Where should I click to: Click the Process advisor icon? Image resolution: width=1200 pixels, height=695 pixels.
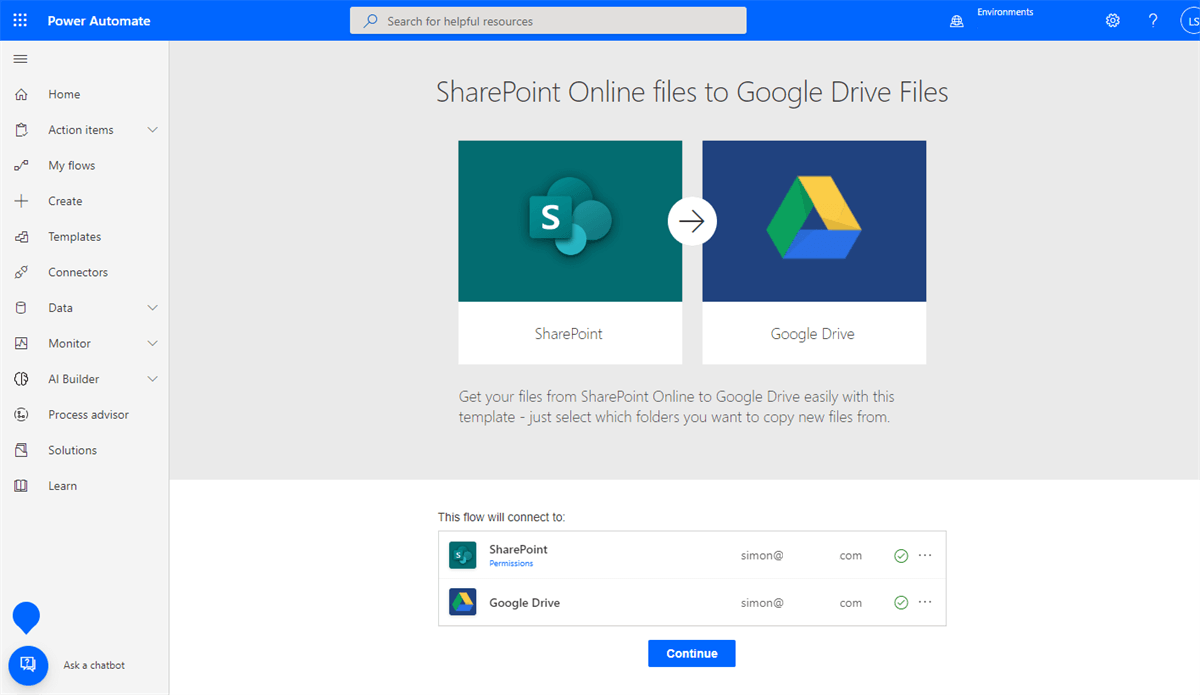[21, 414]
